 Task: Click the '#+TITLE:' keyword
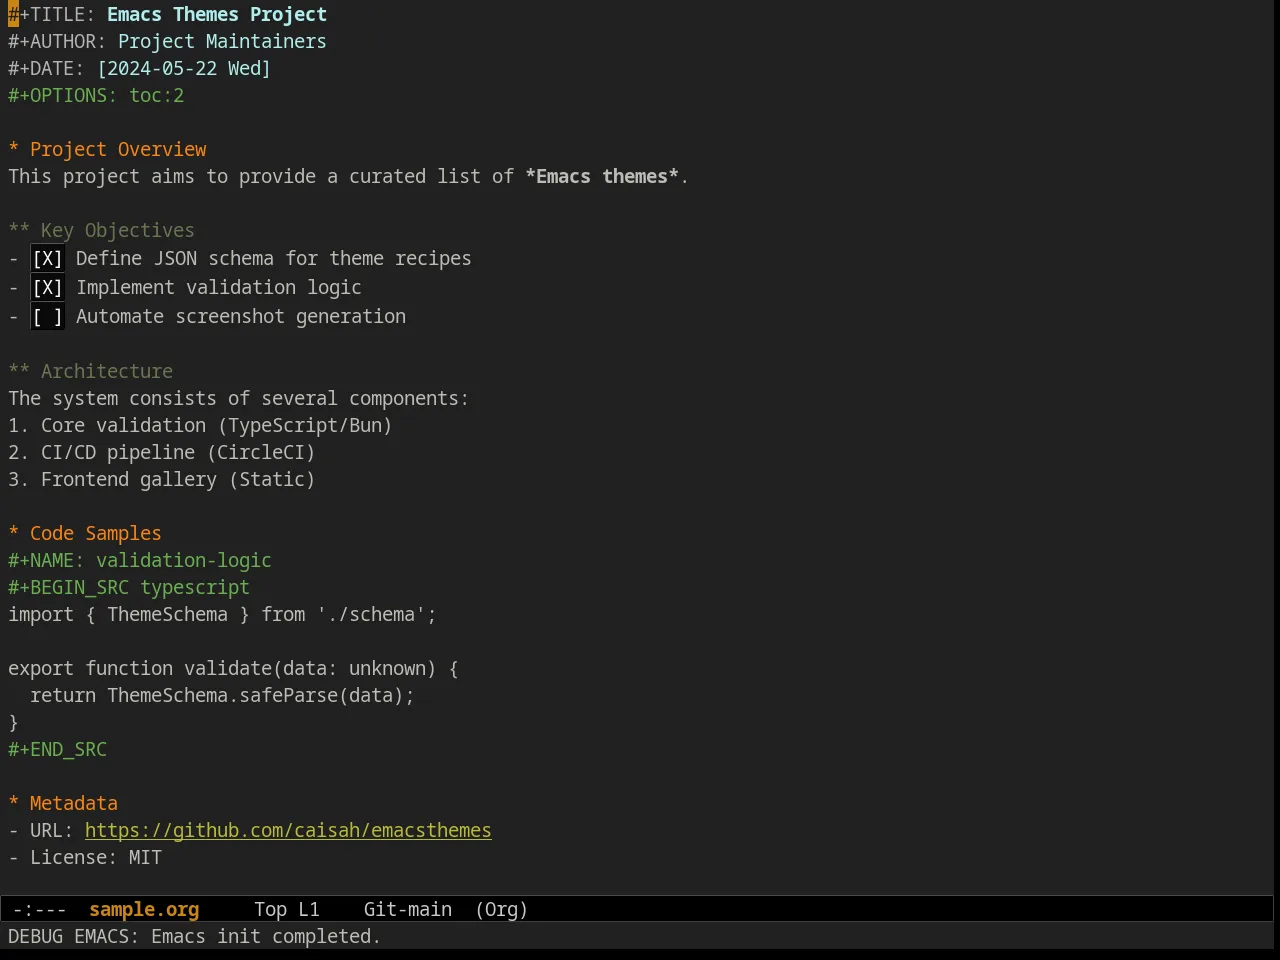(x=52, y=14)
